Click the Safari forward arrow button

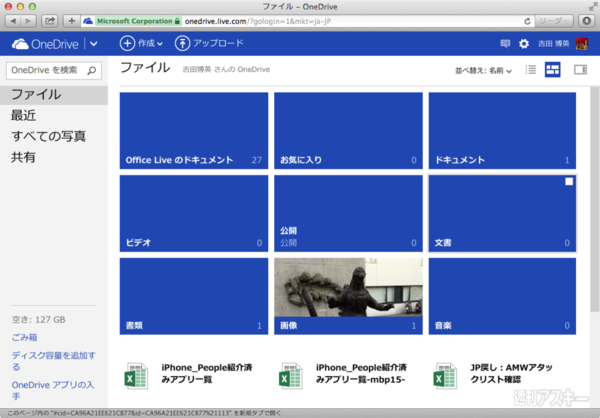coord(28,21)
